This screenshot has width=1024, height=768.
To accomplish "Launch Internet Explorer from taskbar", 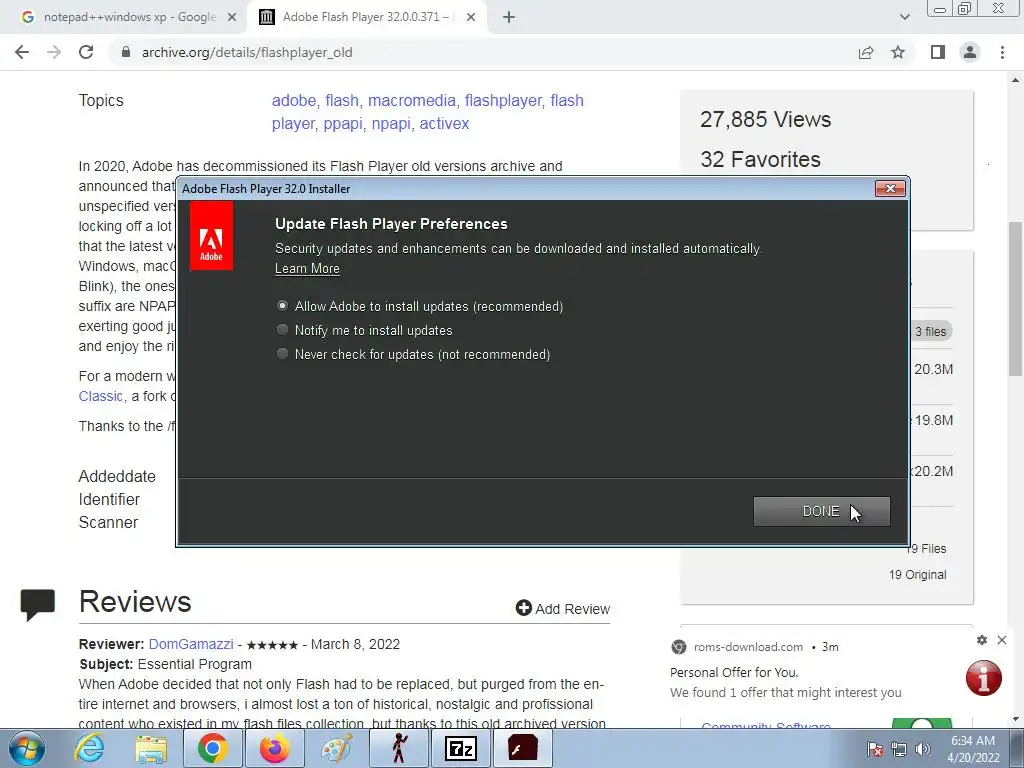I will [89, 748].
